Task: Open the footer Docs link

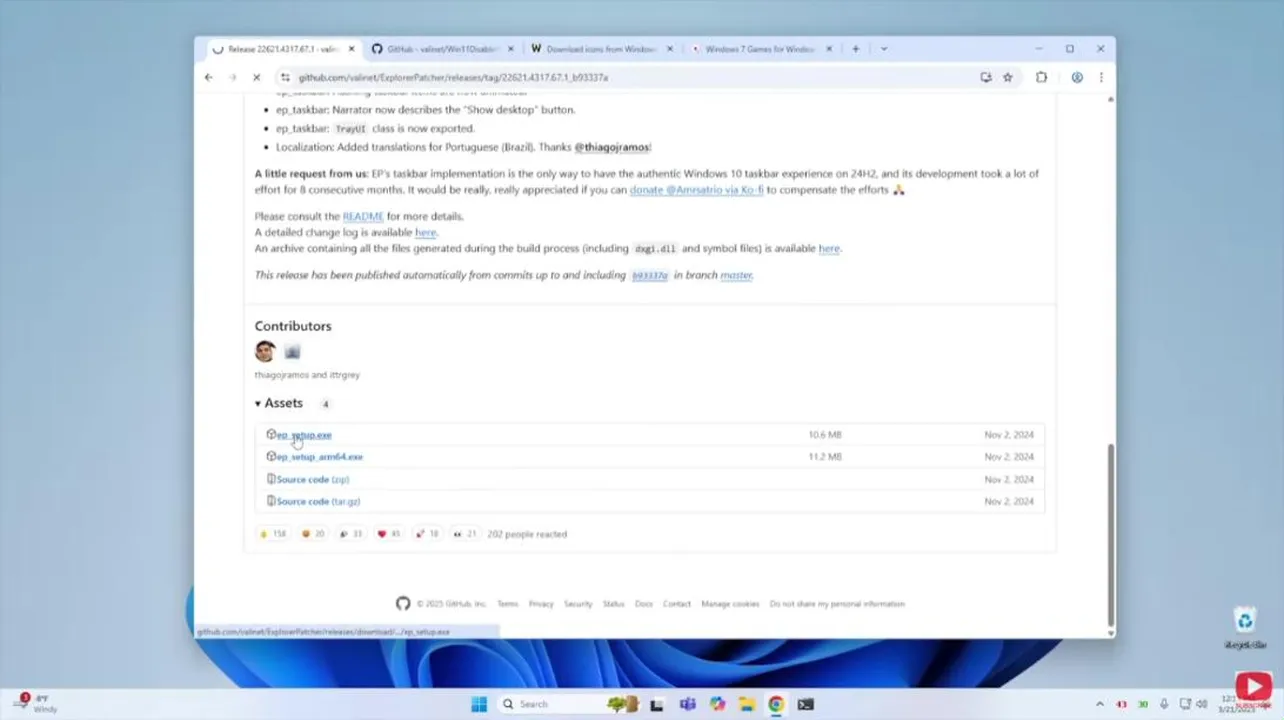Action: pyautogui.click(x=644, y=604)
